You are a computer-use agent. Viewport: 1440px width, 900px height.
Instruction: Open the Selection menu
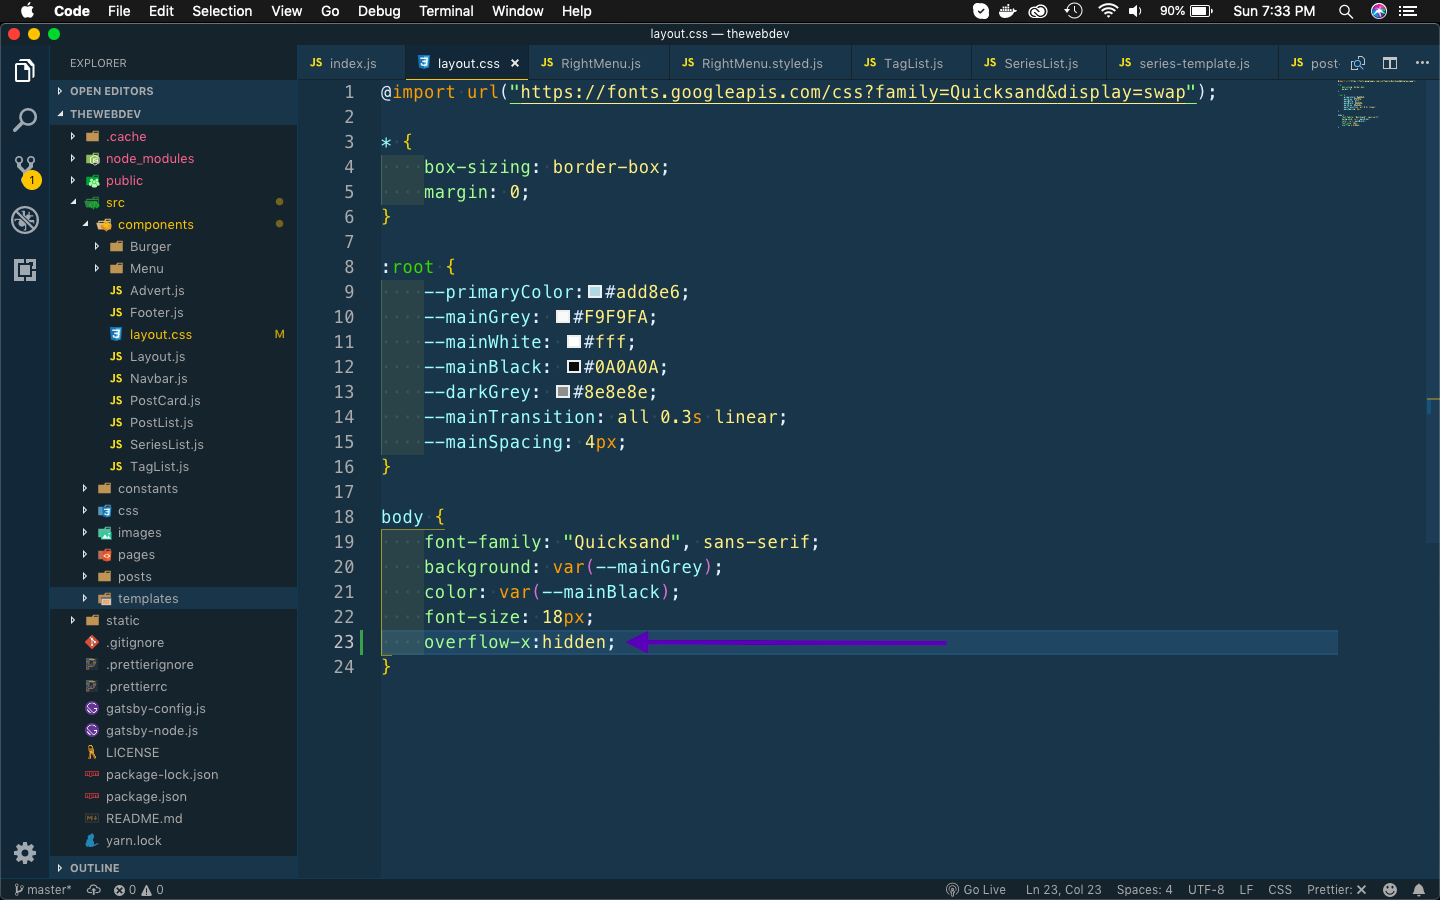[222, 11]
